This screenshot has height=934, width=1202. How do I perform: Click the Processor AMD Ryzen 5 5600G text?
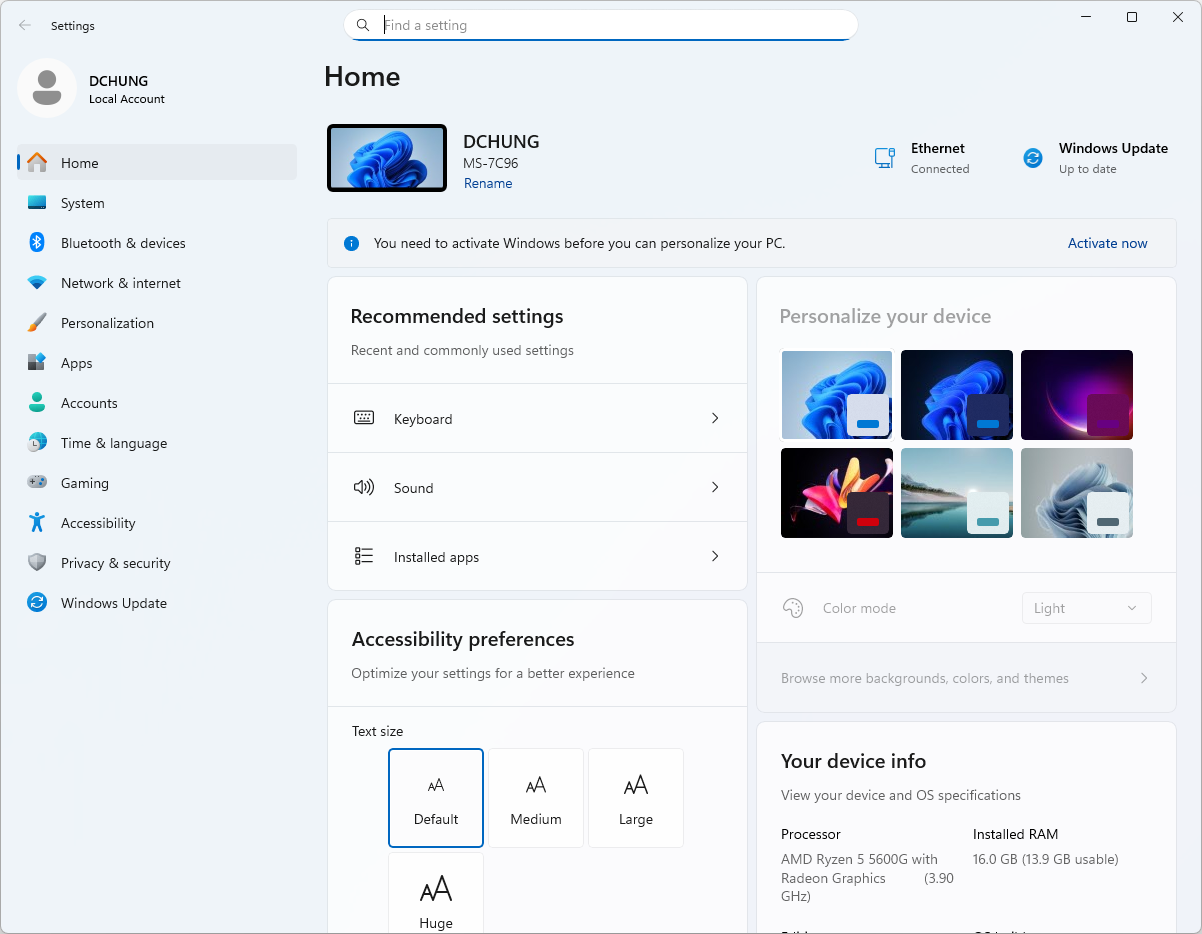[867, 878]
